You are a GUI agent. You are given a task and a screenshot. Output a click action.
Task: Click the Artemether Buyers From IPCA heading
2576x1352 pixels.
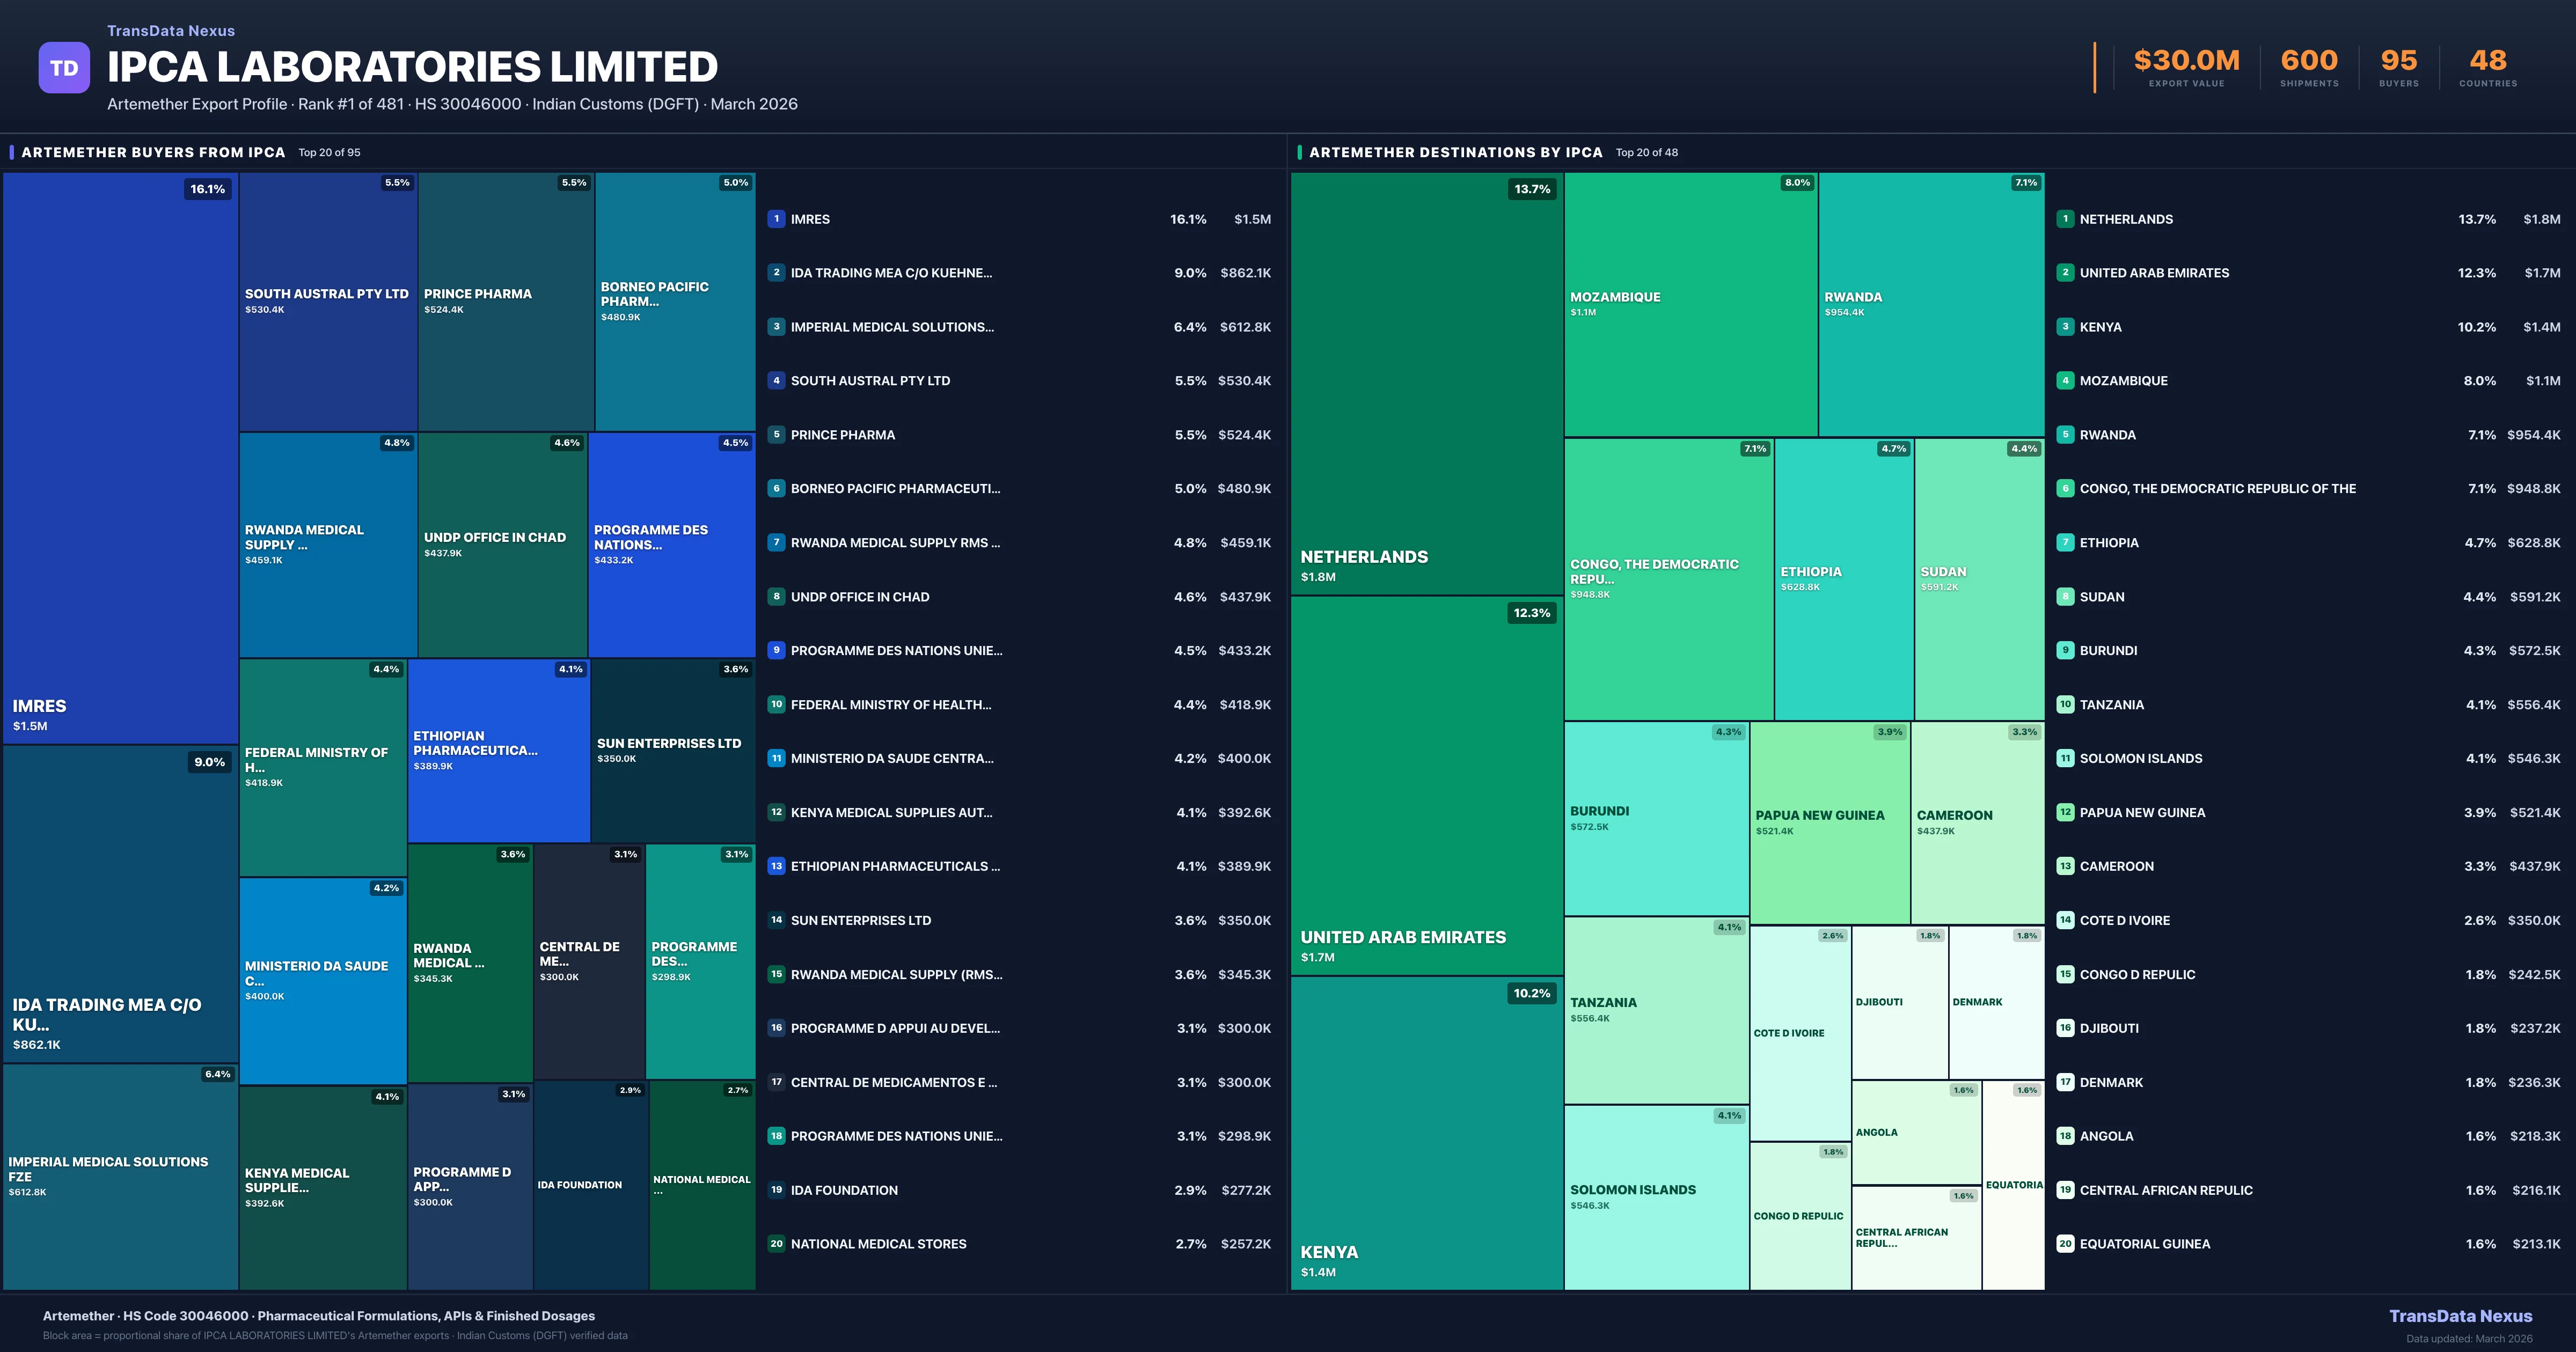point(153,152)
